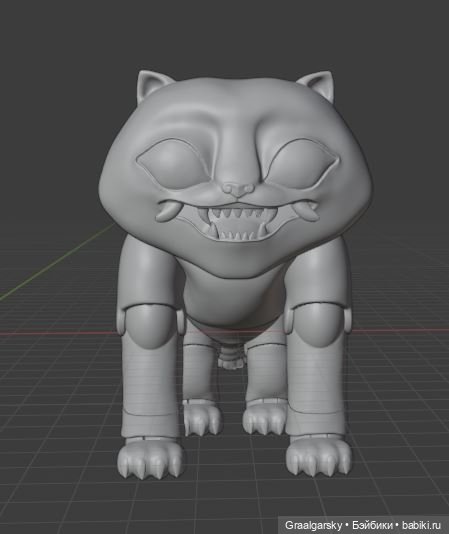Click the cat's left eye mesh

[170, 161]
